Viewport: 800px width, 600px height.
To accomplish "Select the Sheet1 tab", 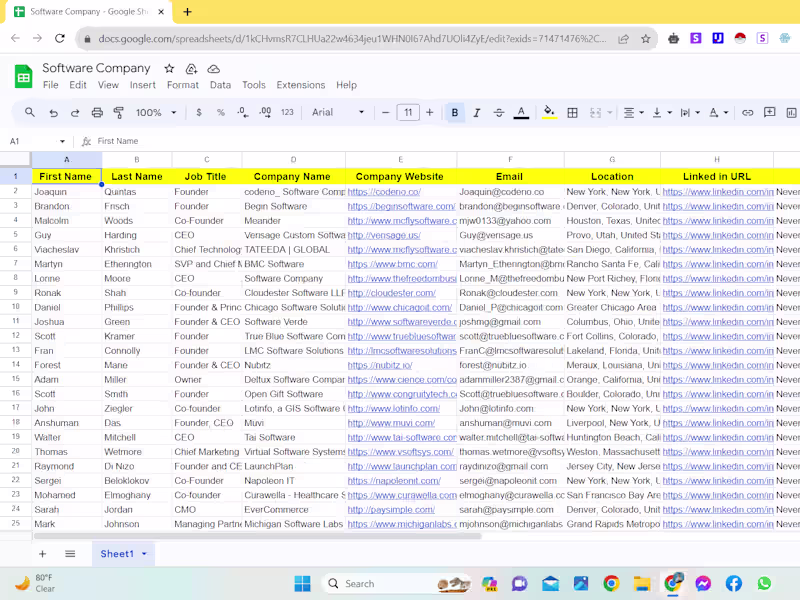I will coord(117,554).
